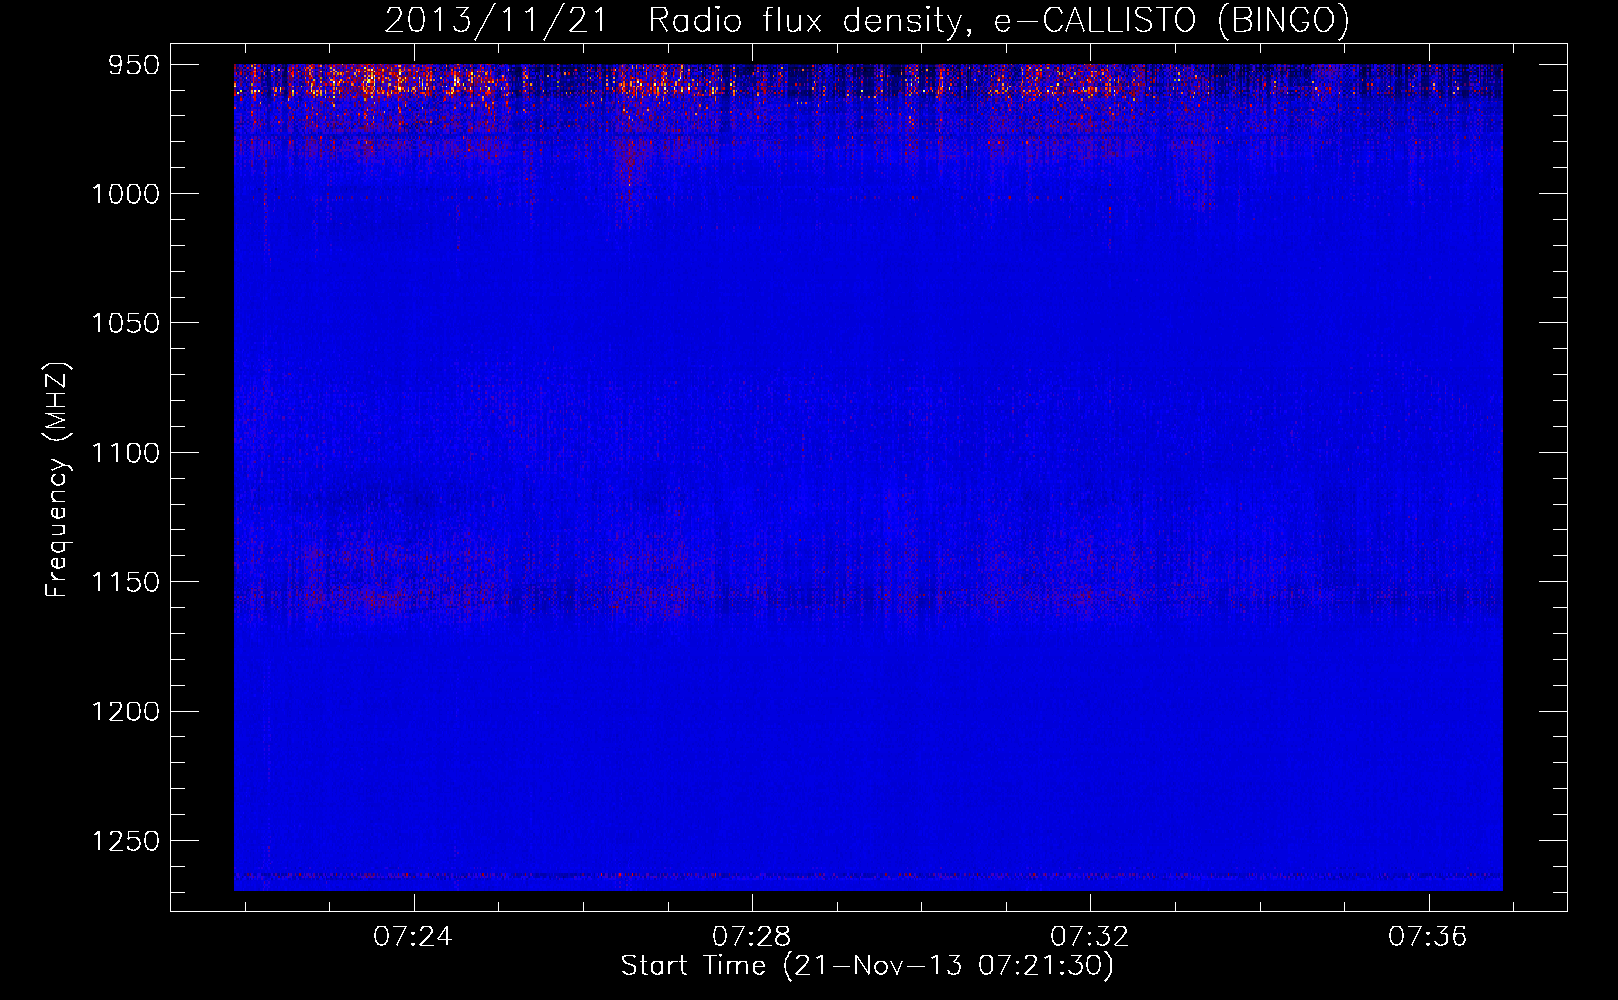Select the 1200 frequency axis label
This screenshot has height=1000, width=1618.
coord(125,711)
